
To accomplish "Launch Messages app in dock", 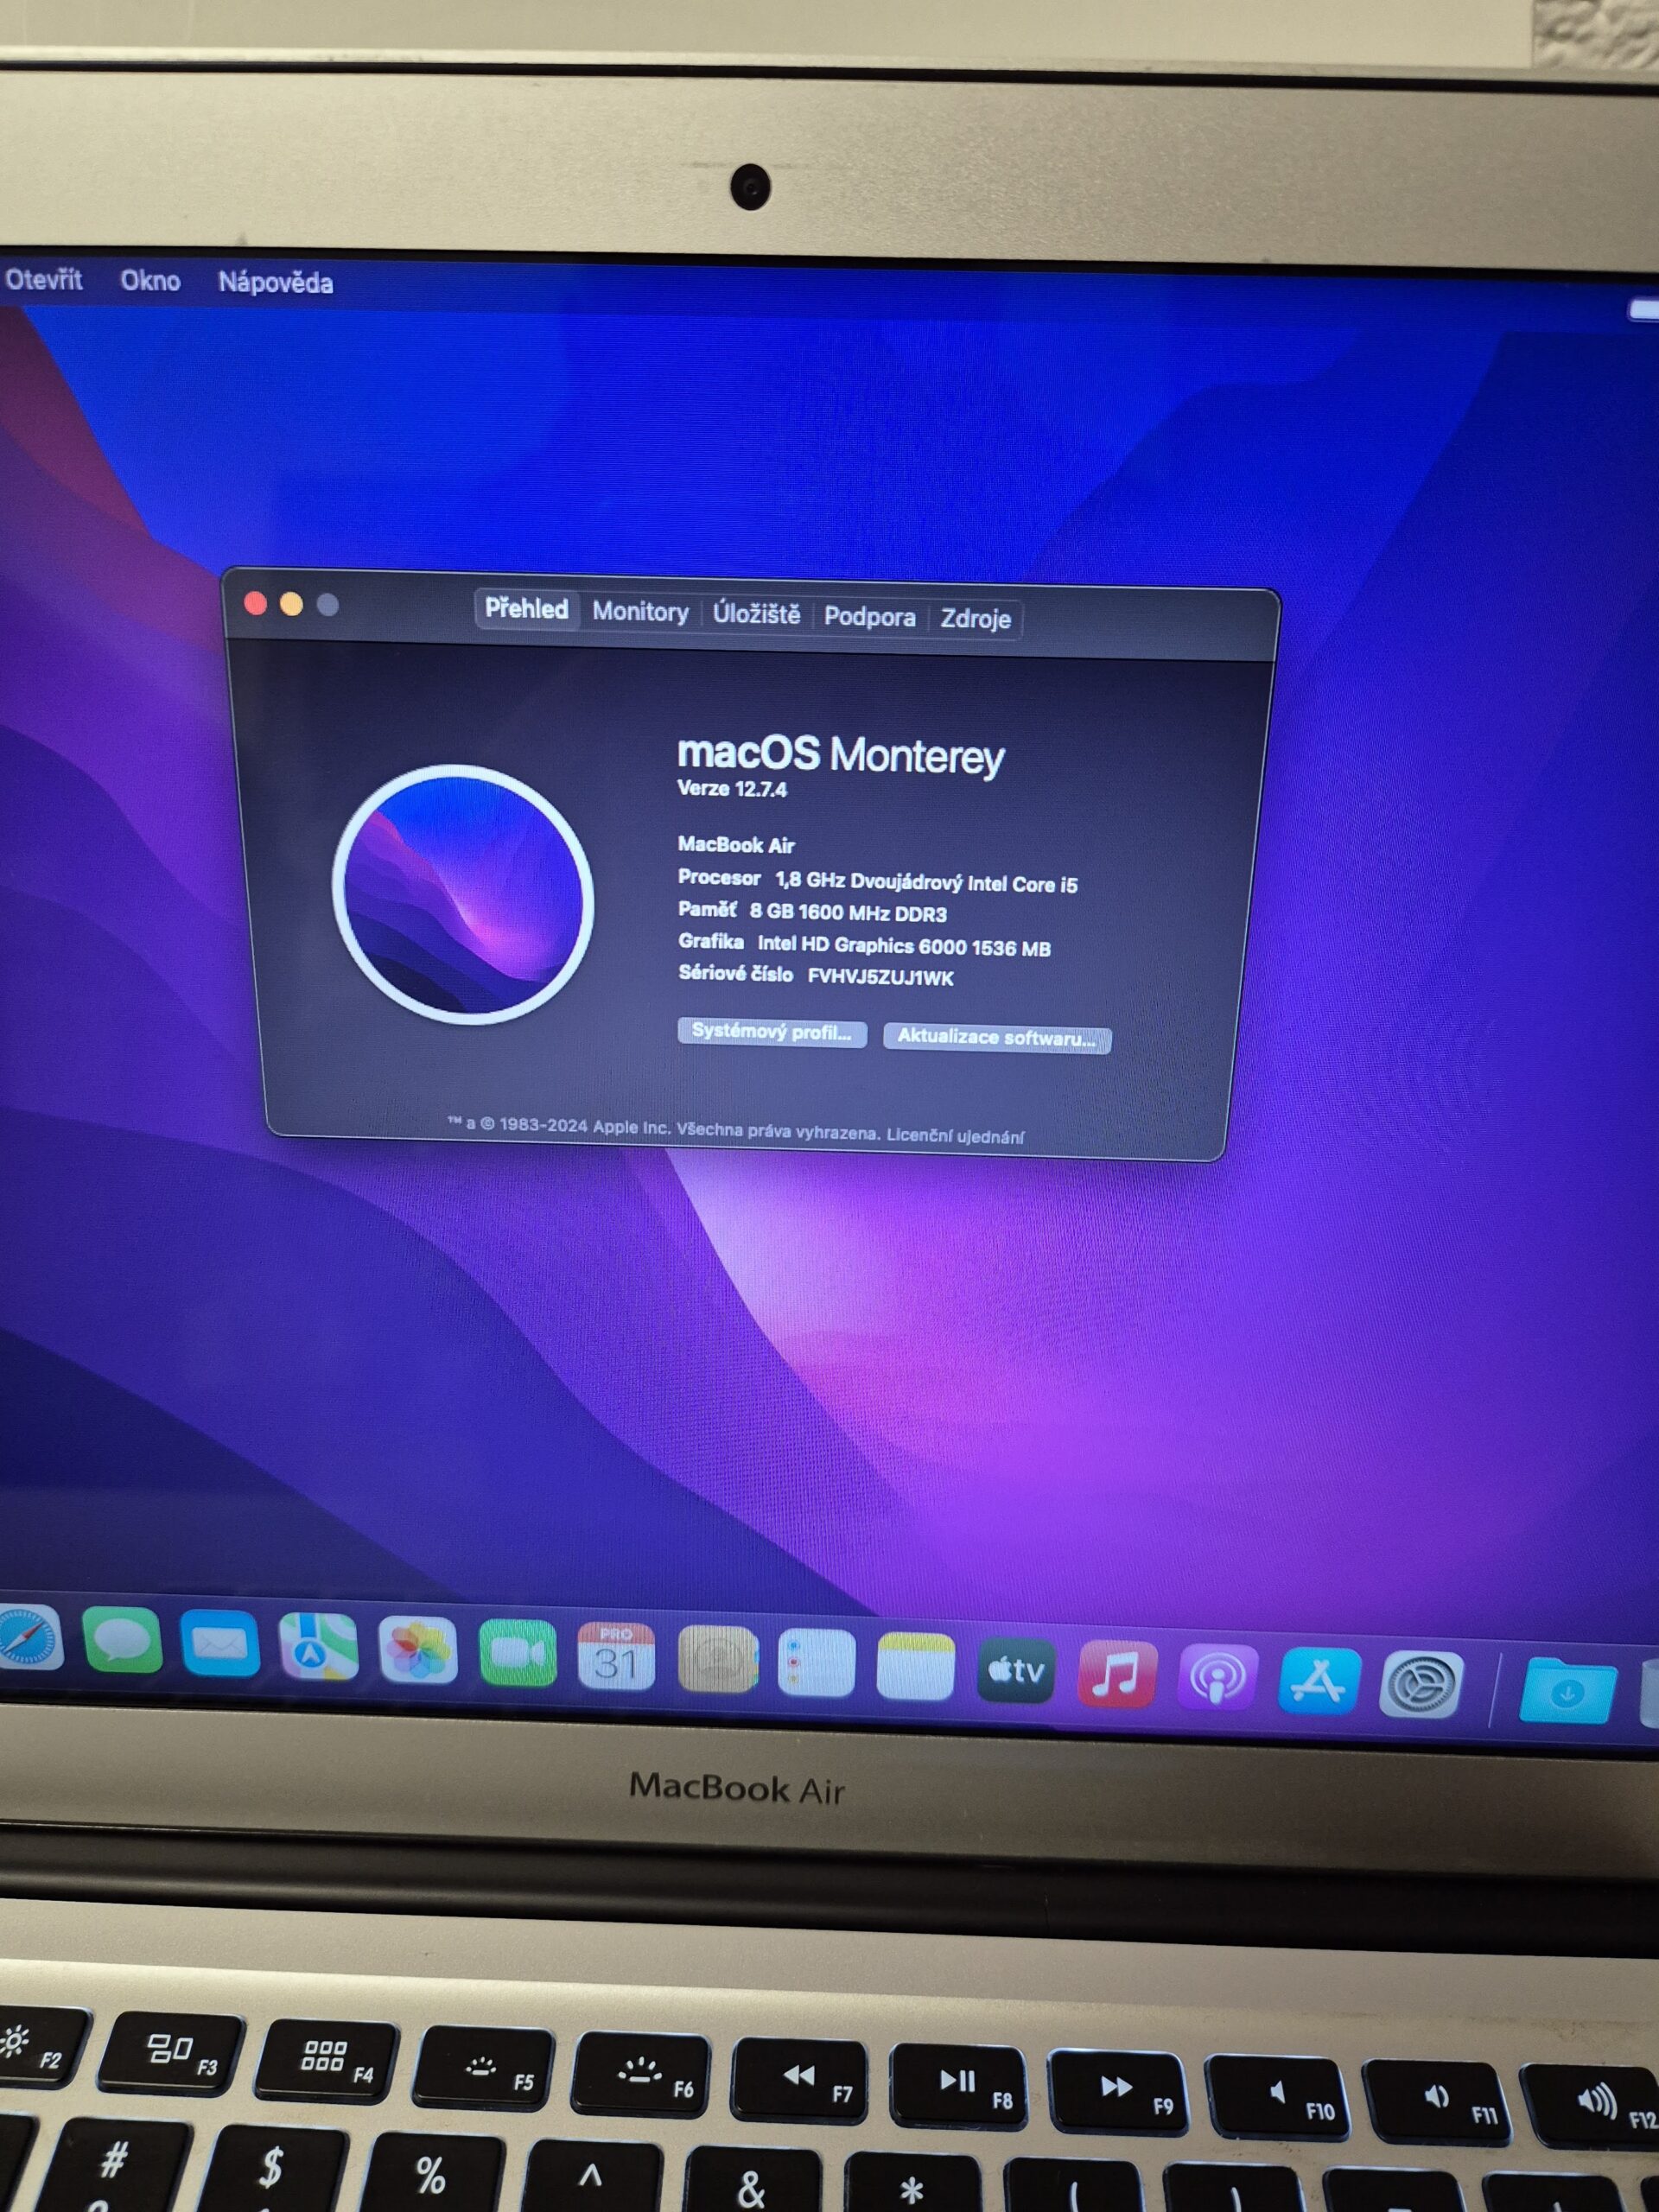I will [122, 1640].
